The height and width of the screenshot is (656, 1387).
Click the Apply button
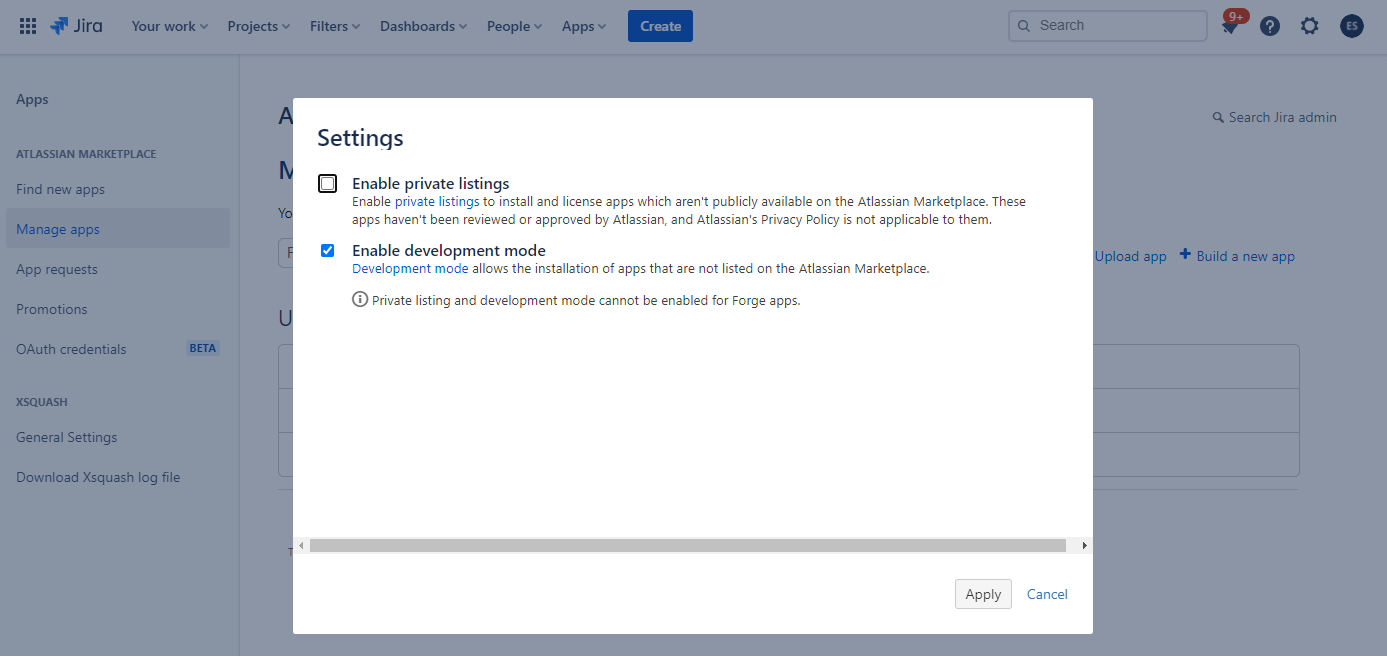983,594
